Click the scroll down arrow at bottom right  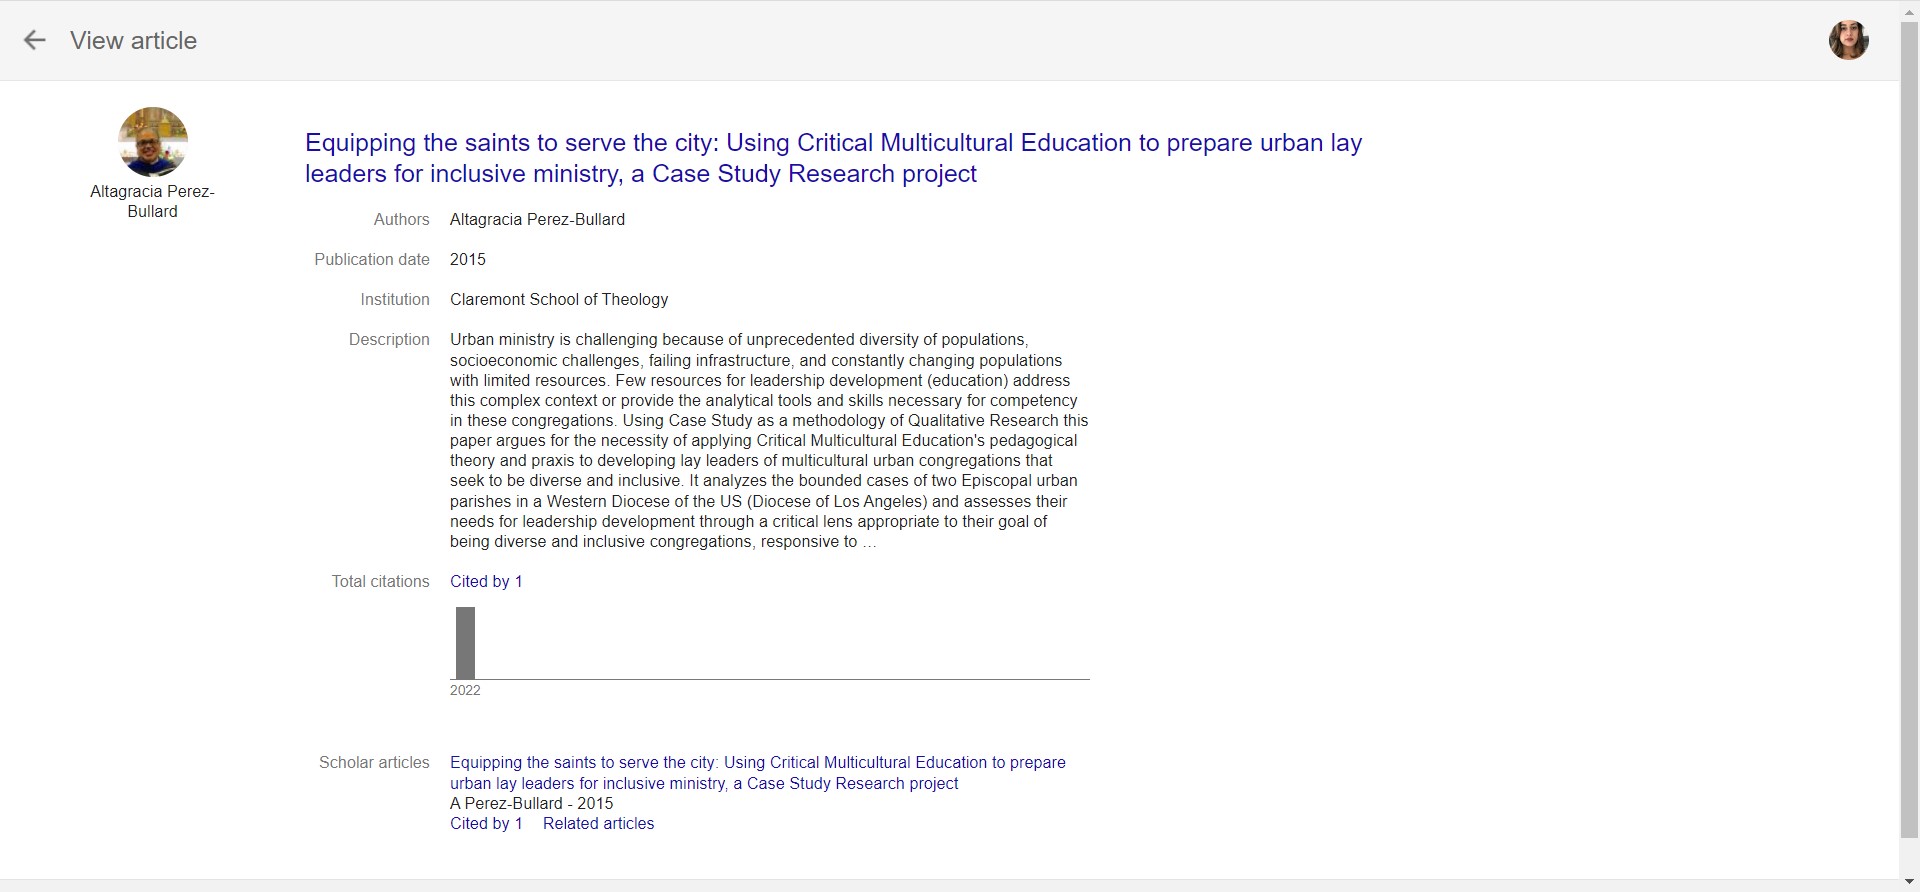1909,882
